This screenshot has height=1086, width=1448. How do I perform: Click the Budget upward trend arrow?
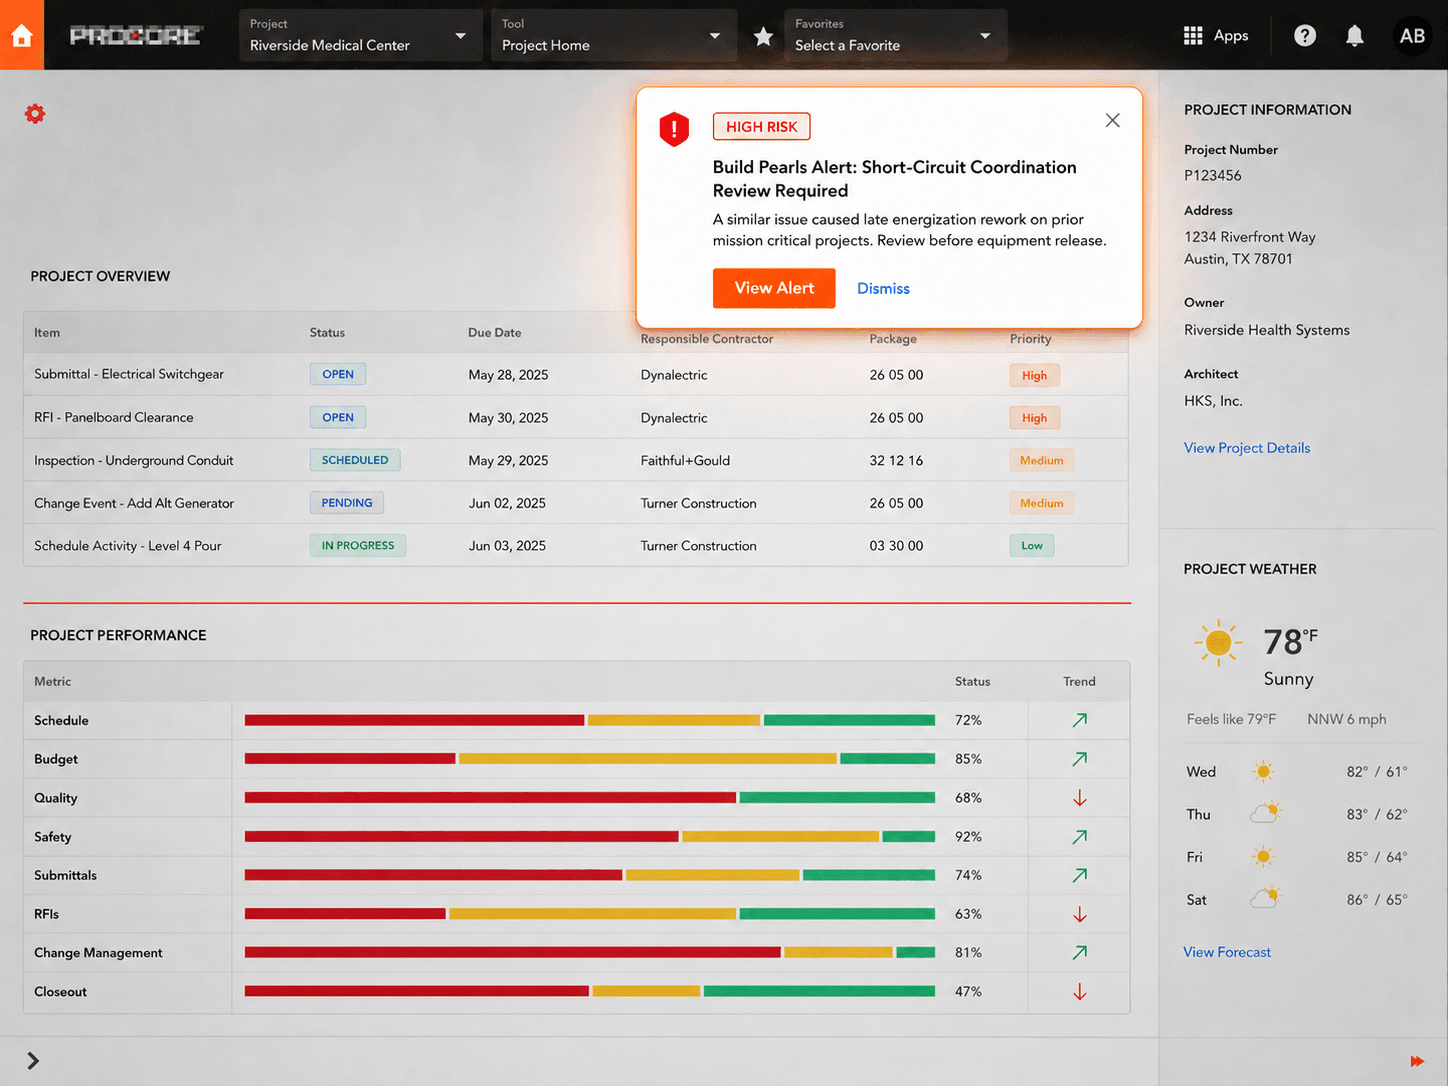click(1080, 759)
